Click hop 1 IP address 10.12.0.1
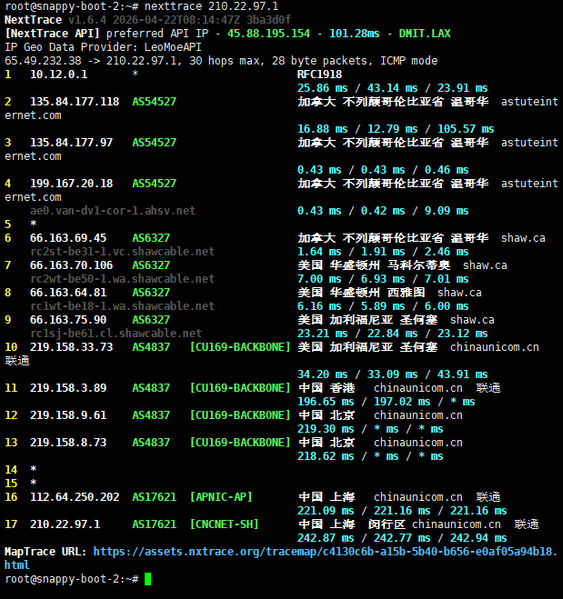Viewport: 563px width, 599px height. tap(59, 74)
